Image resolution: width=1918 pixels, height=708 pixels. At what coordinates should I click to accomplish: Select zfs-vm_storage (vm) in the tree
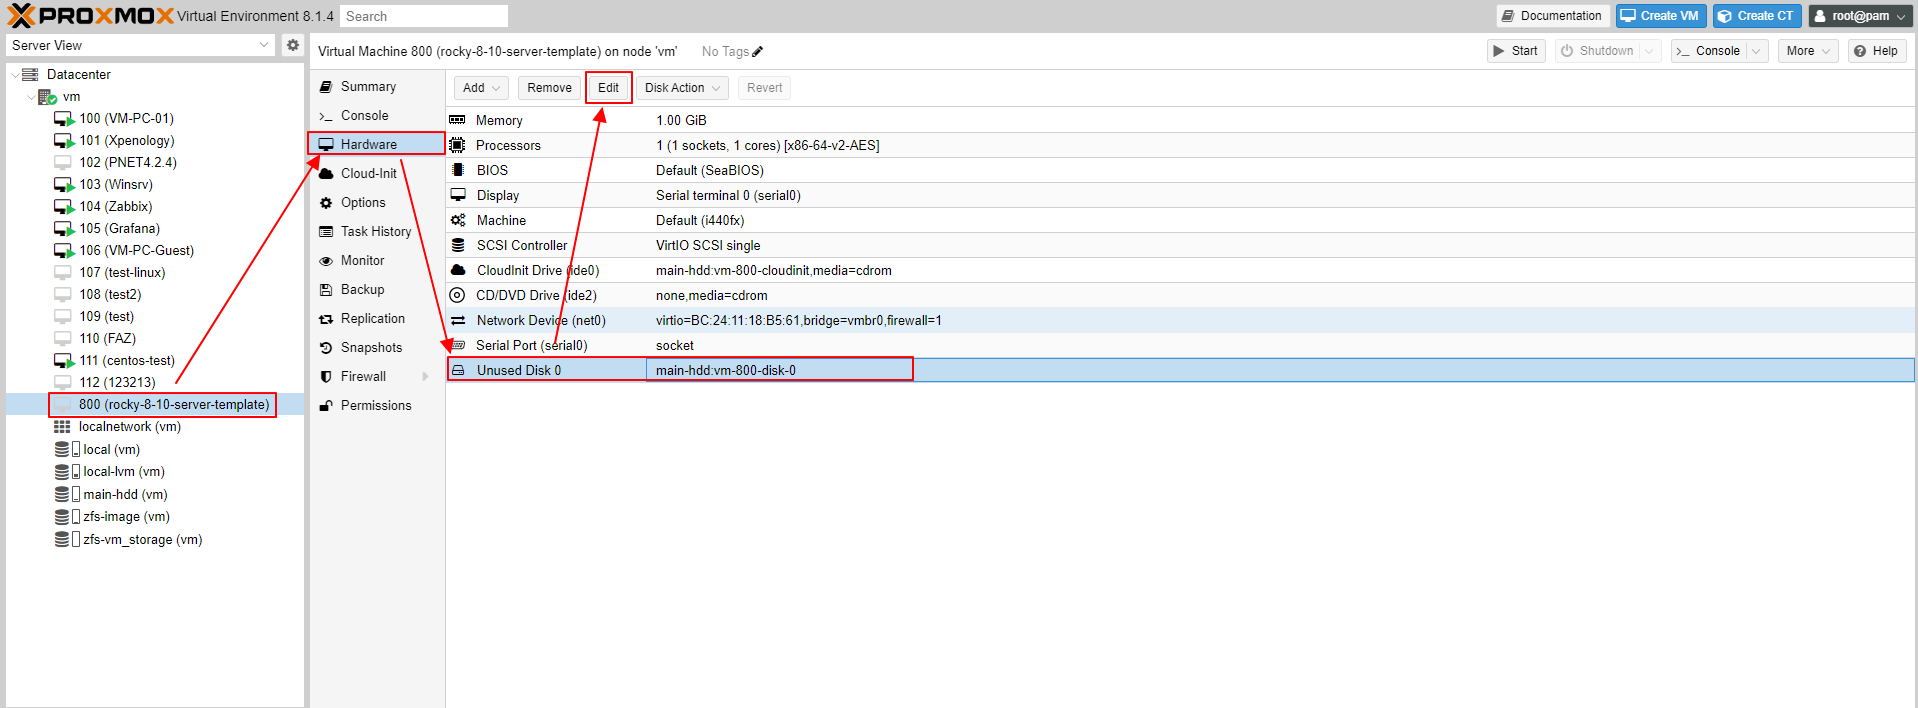(x=142, y=540)
